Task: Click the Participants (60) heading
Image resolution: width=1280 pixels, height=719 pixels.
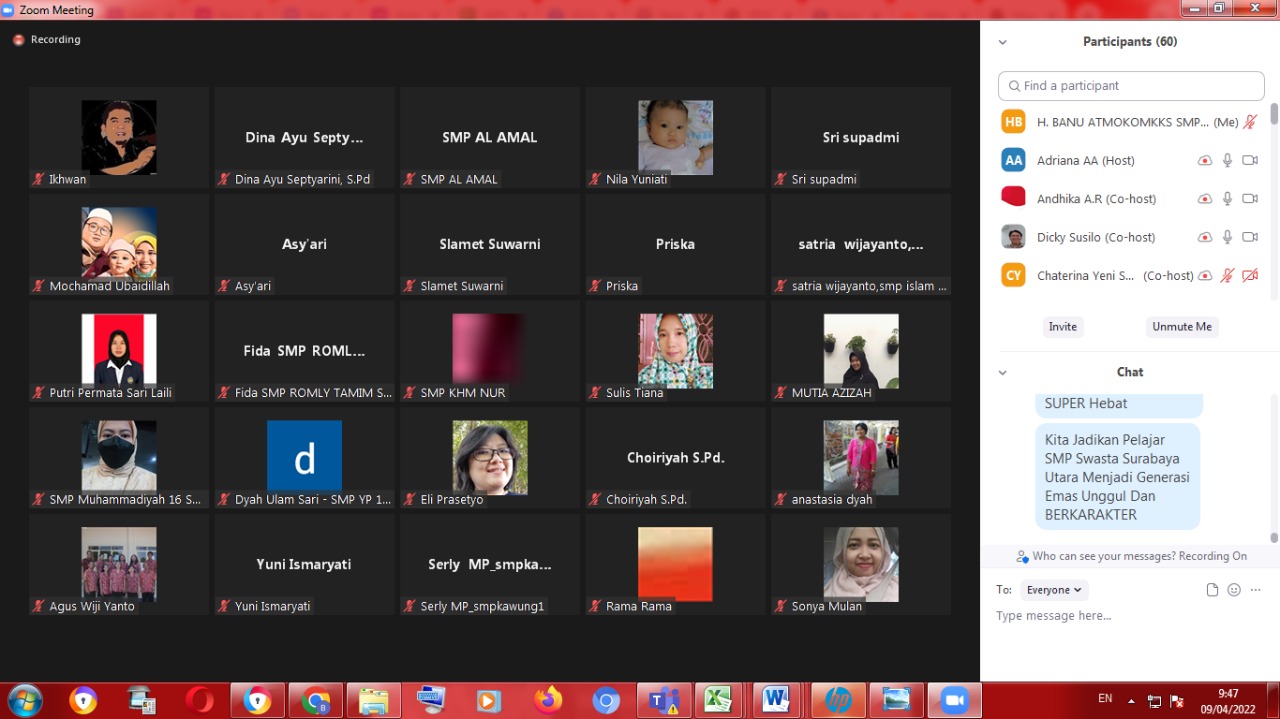Action: 1130,42
